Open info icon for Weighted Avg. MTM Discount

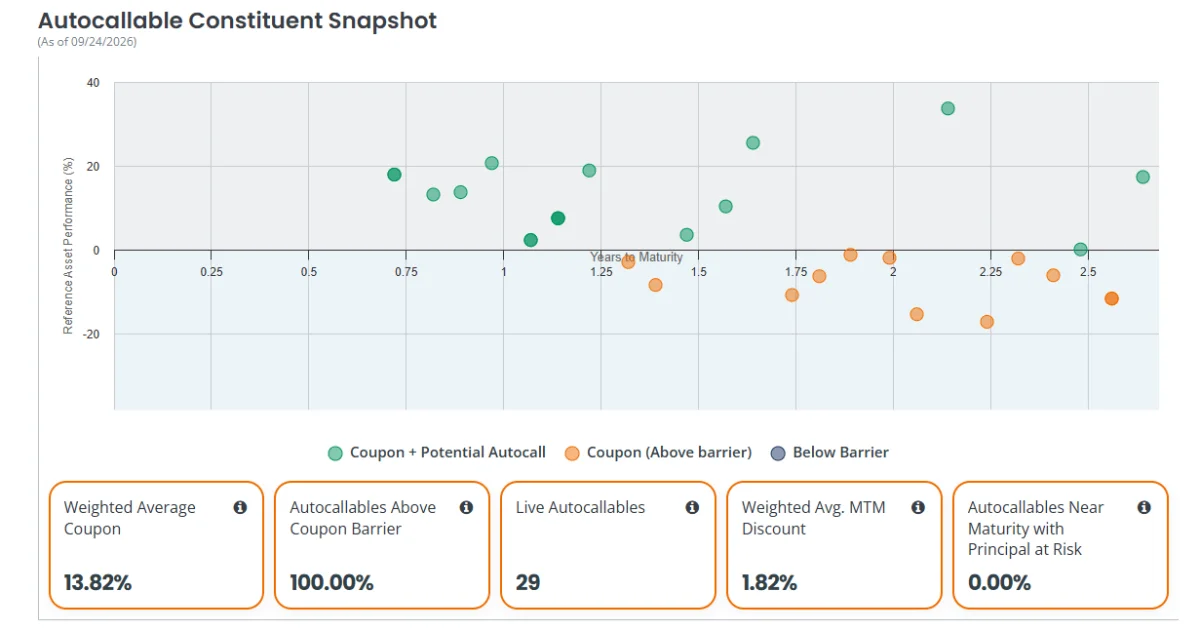click(918, 508)
